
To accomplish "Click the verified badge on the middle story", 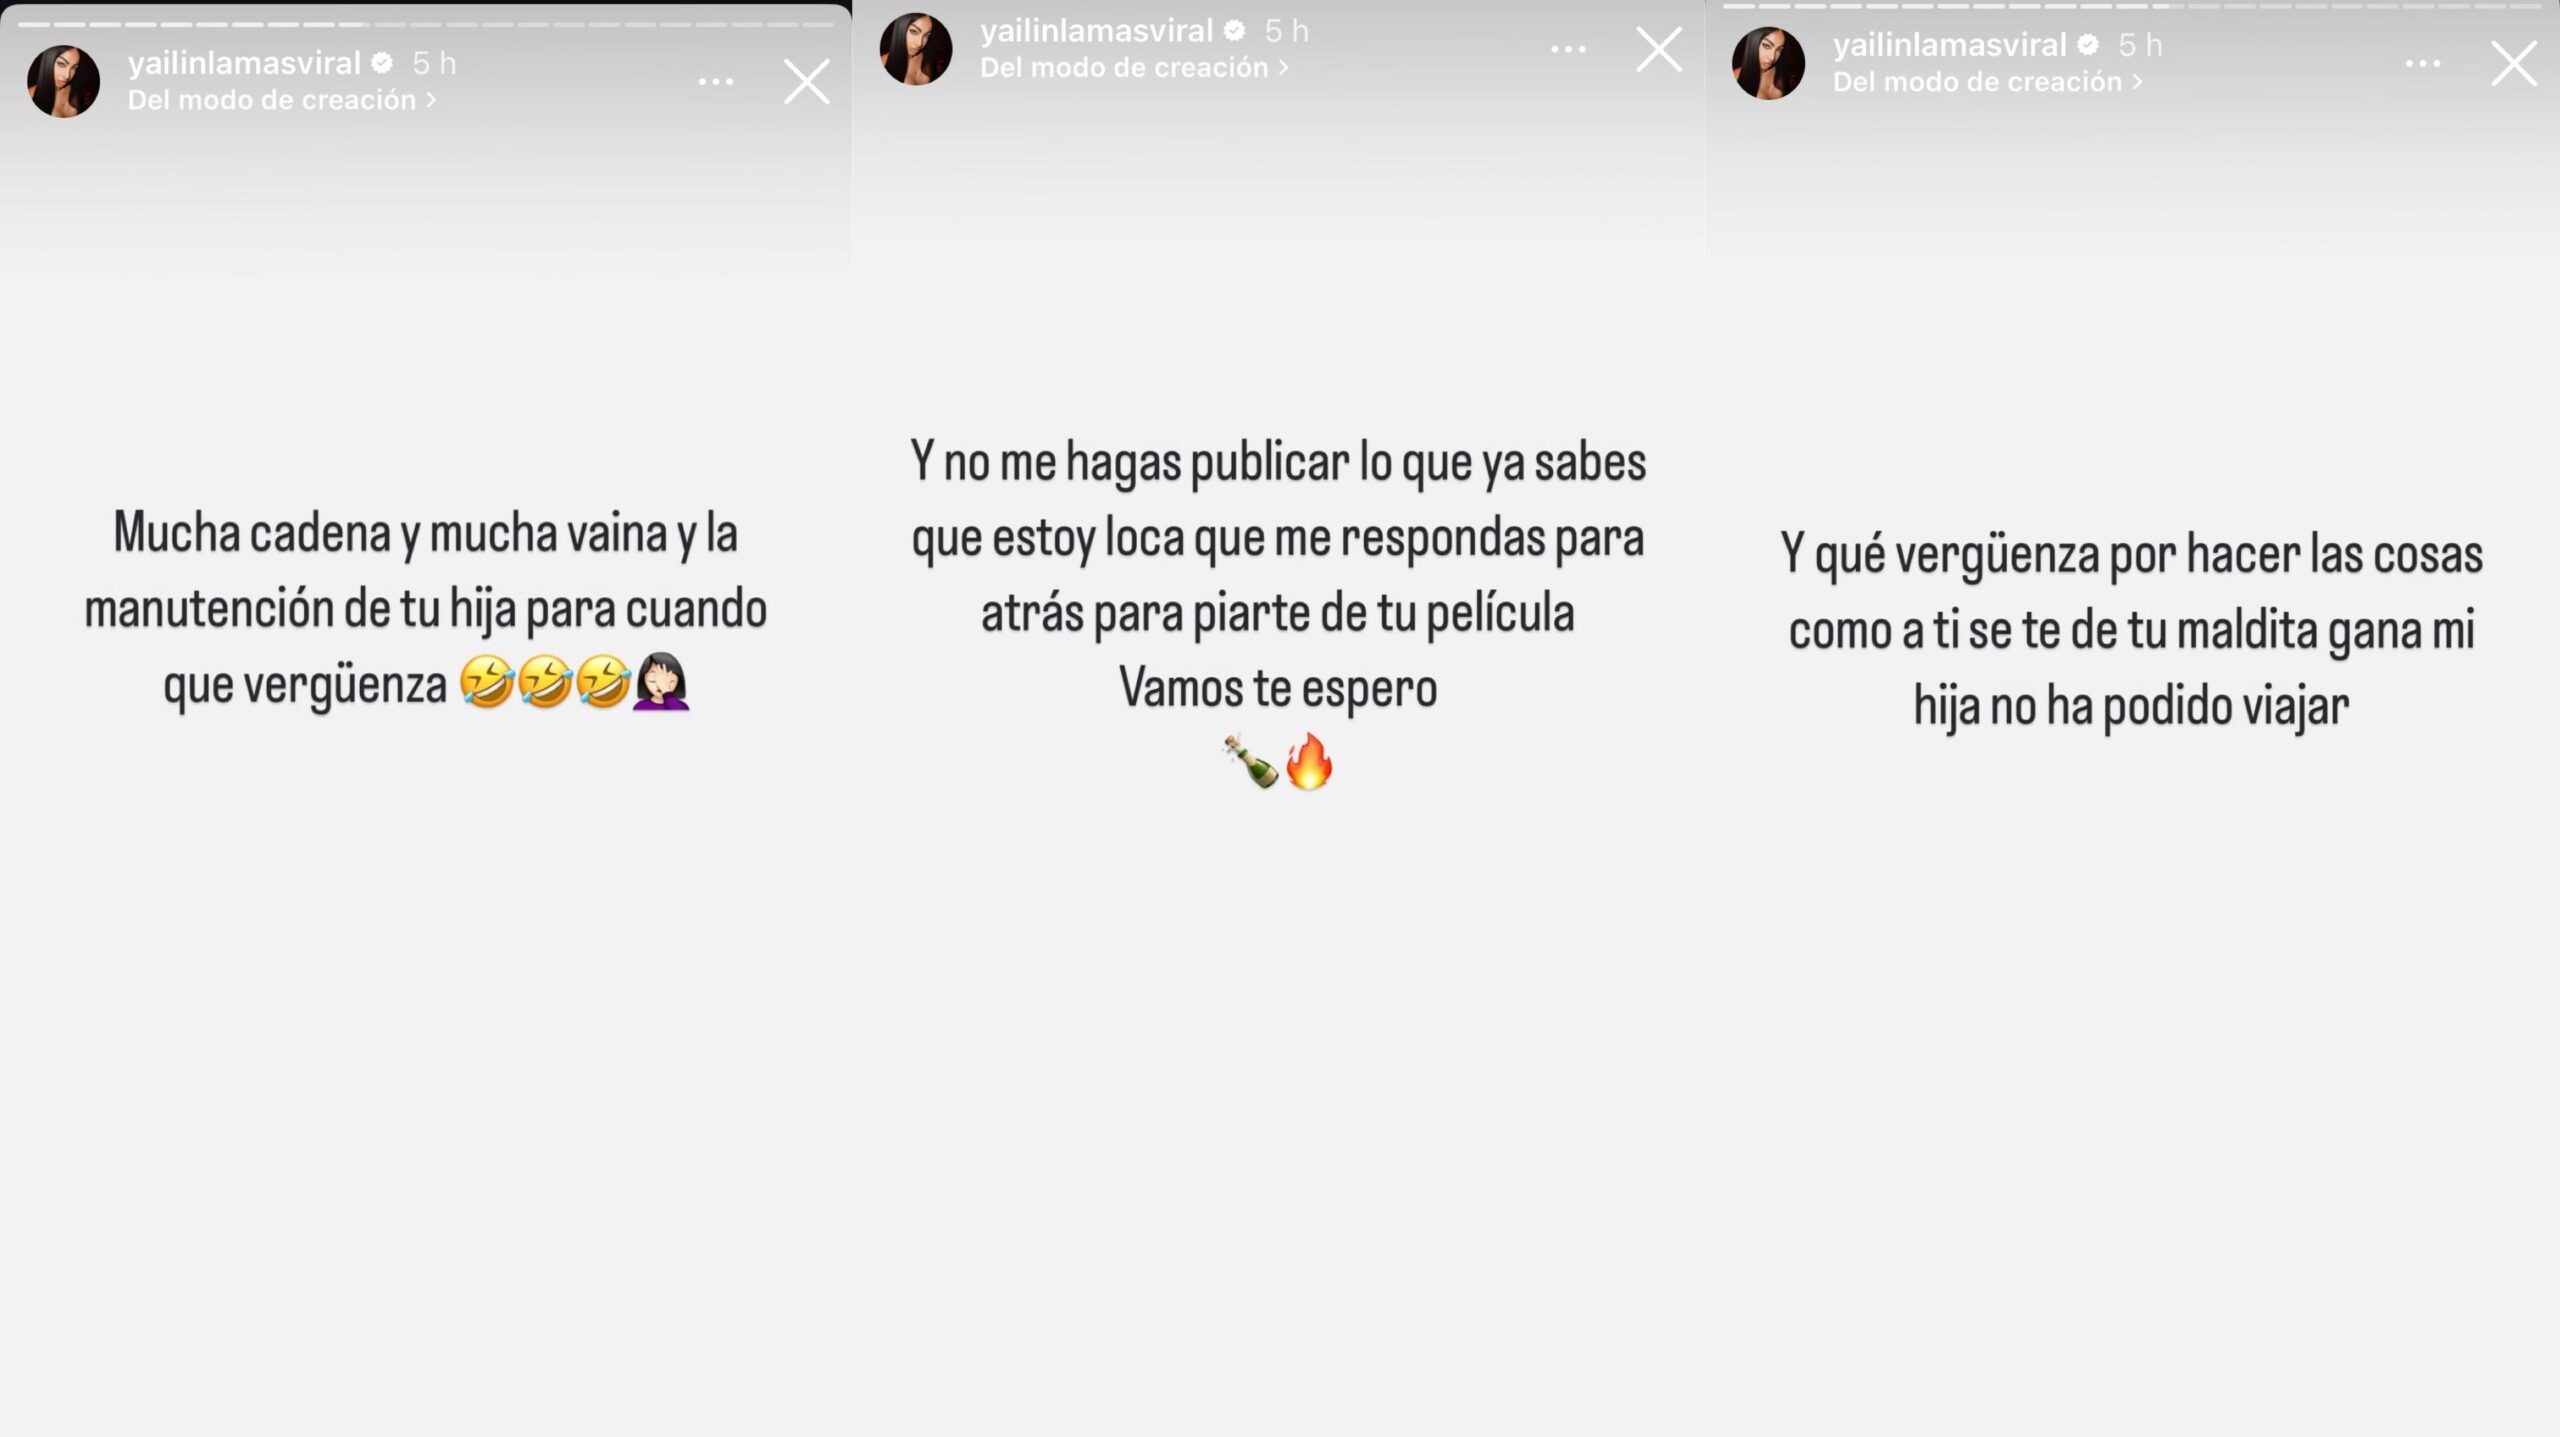I will point(1235,31).
